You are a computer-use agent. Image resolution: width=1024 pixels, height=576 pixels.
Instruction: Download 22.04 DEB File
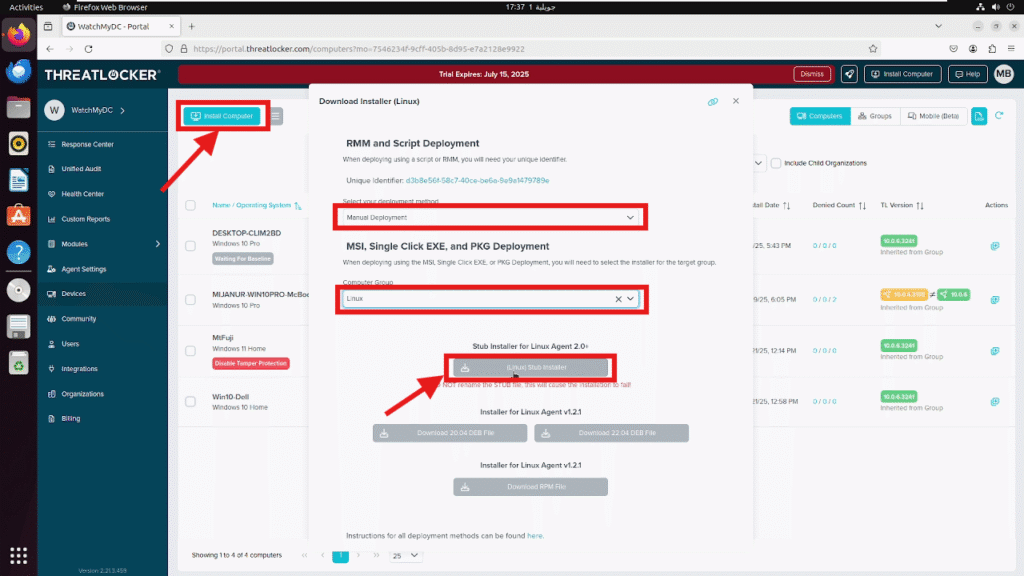point(611,433)
